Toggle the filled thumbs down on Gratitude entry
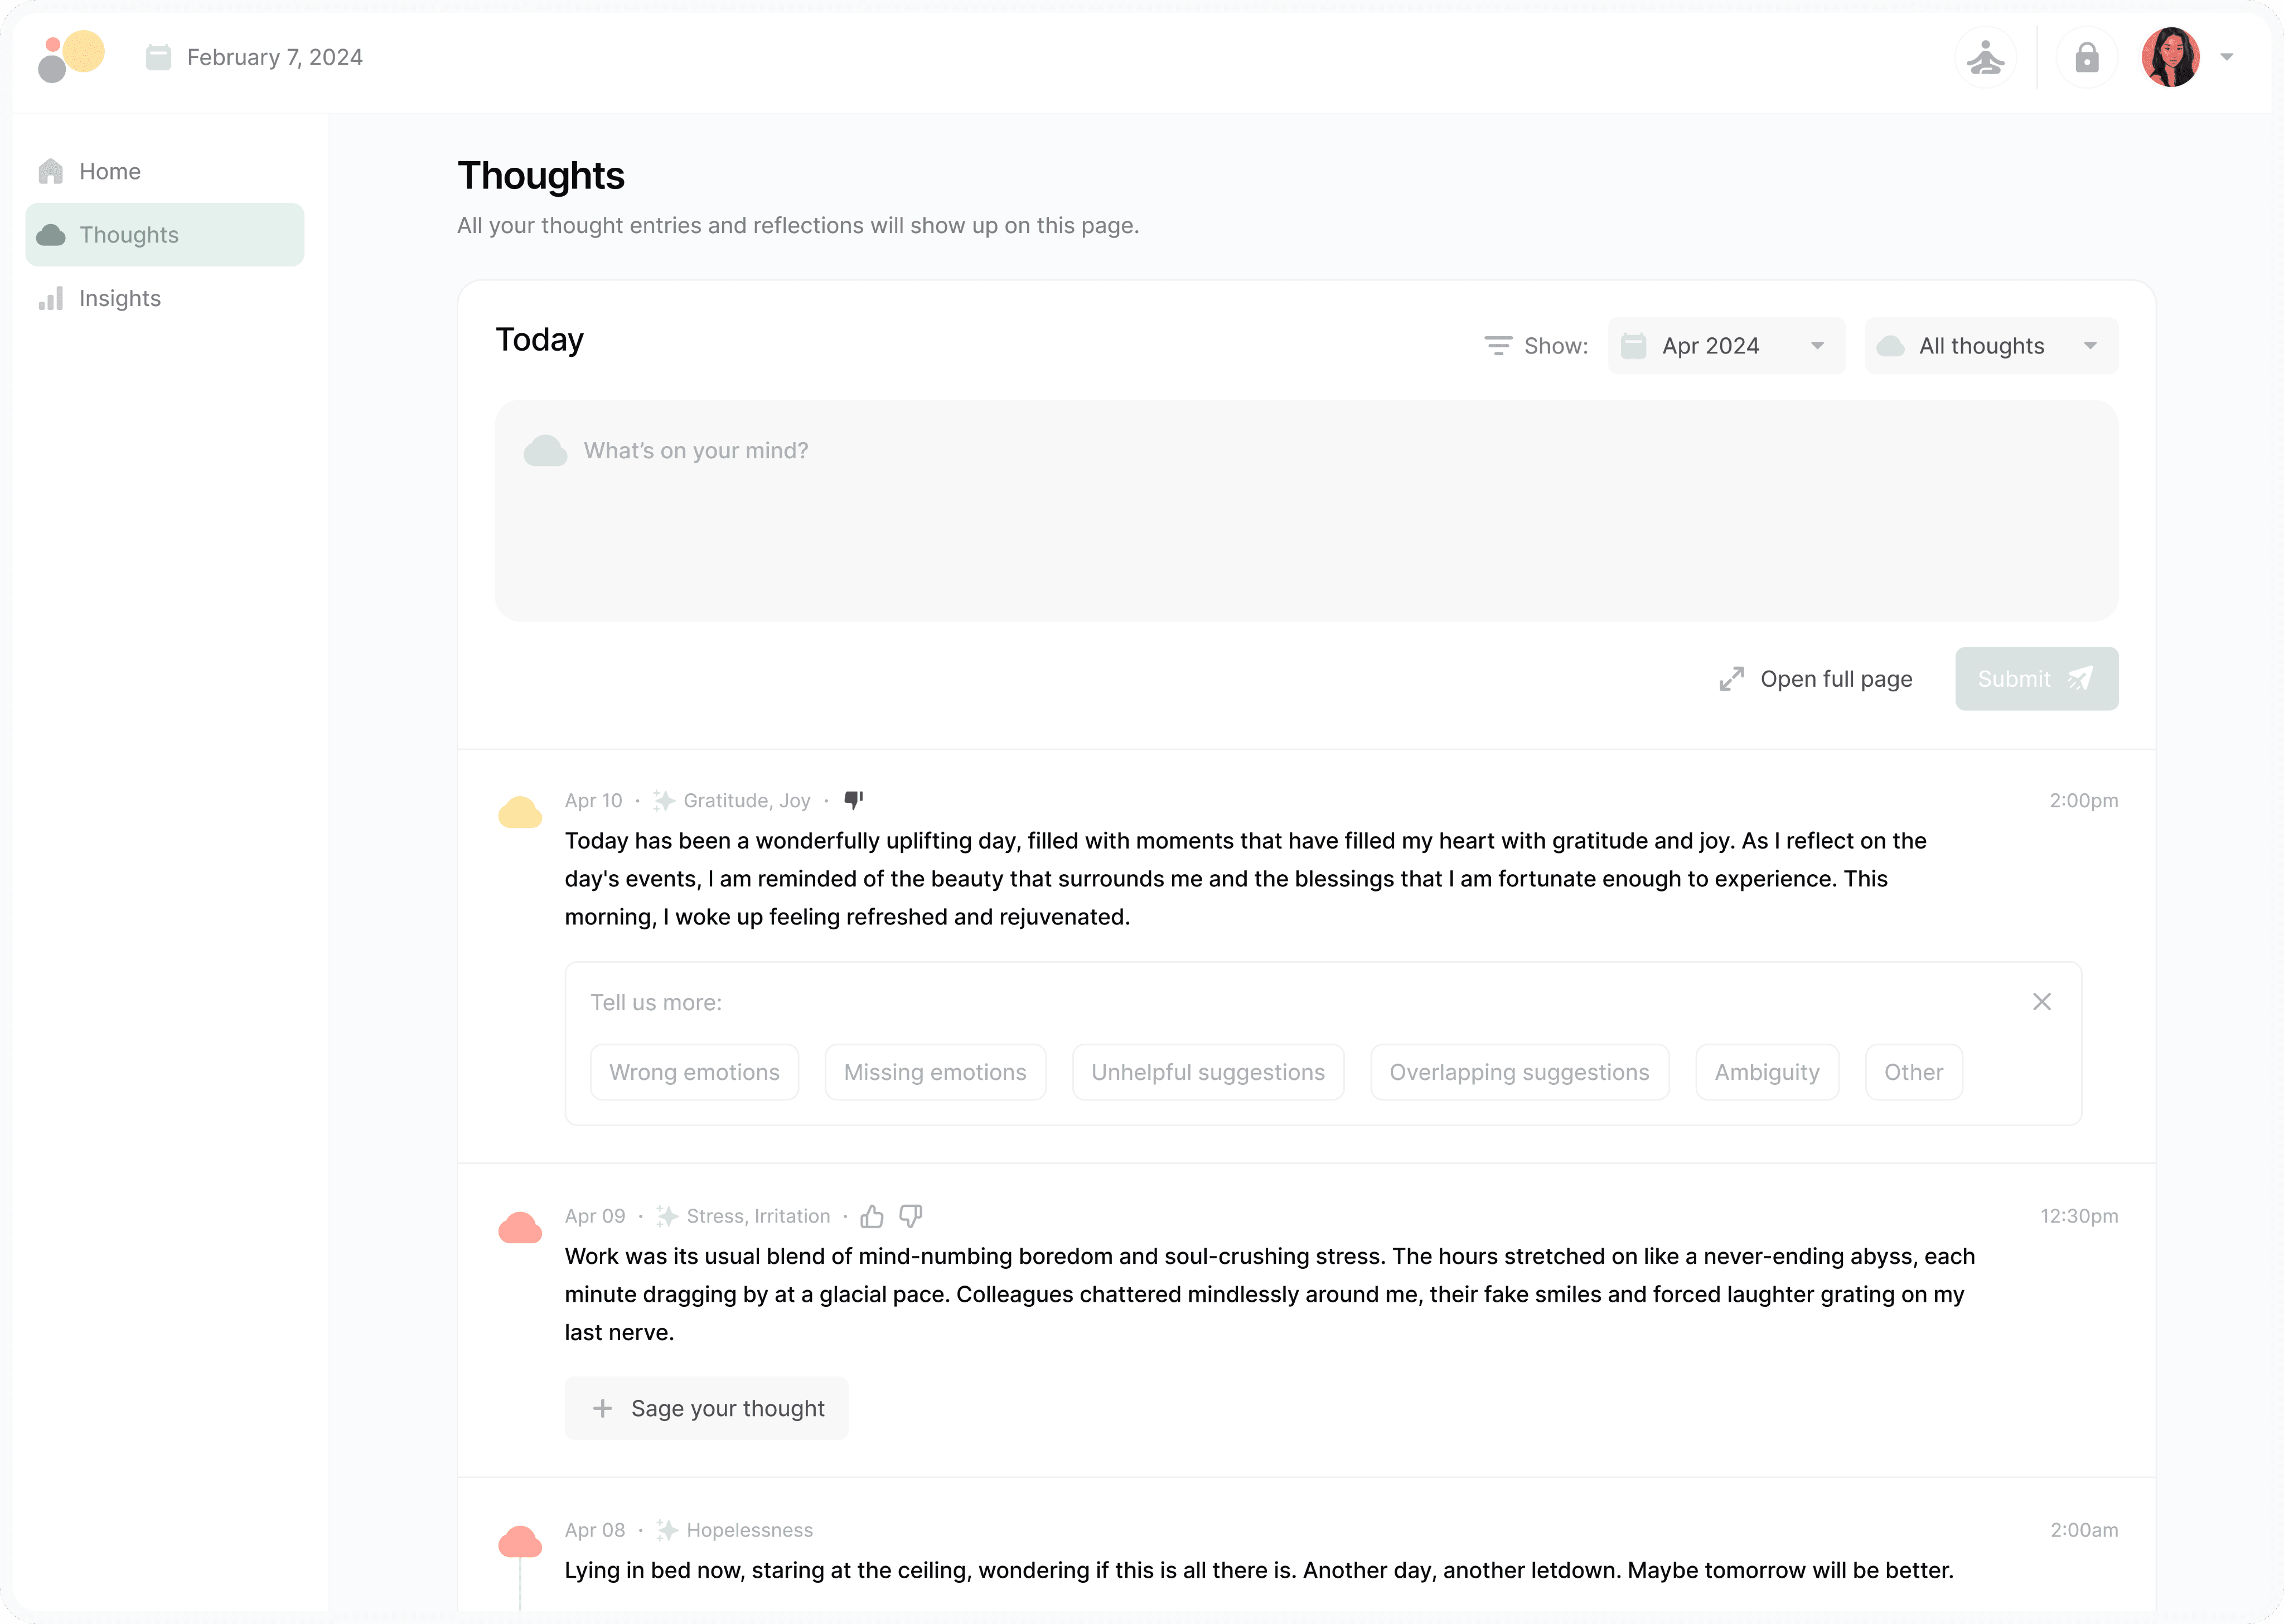2284x1624 pixels. click(853, 800)
